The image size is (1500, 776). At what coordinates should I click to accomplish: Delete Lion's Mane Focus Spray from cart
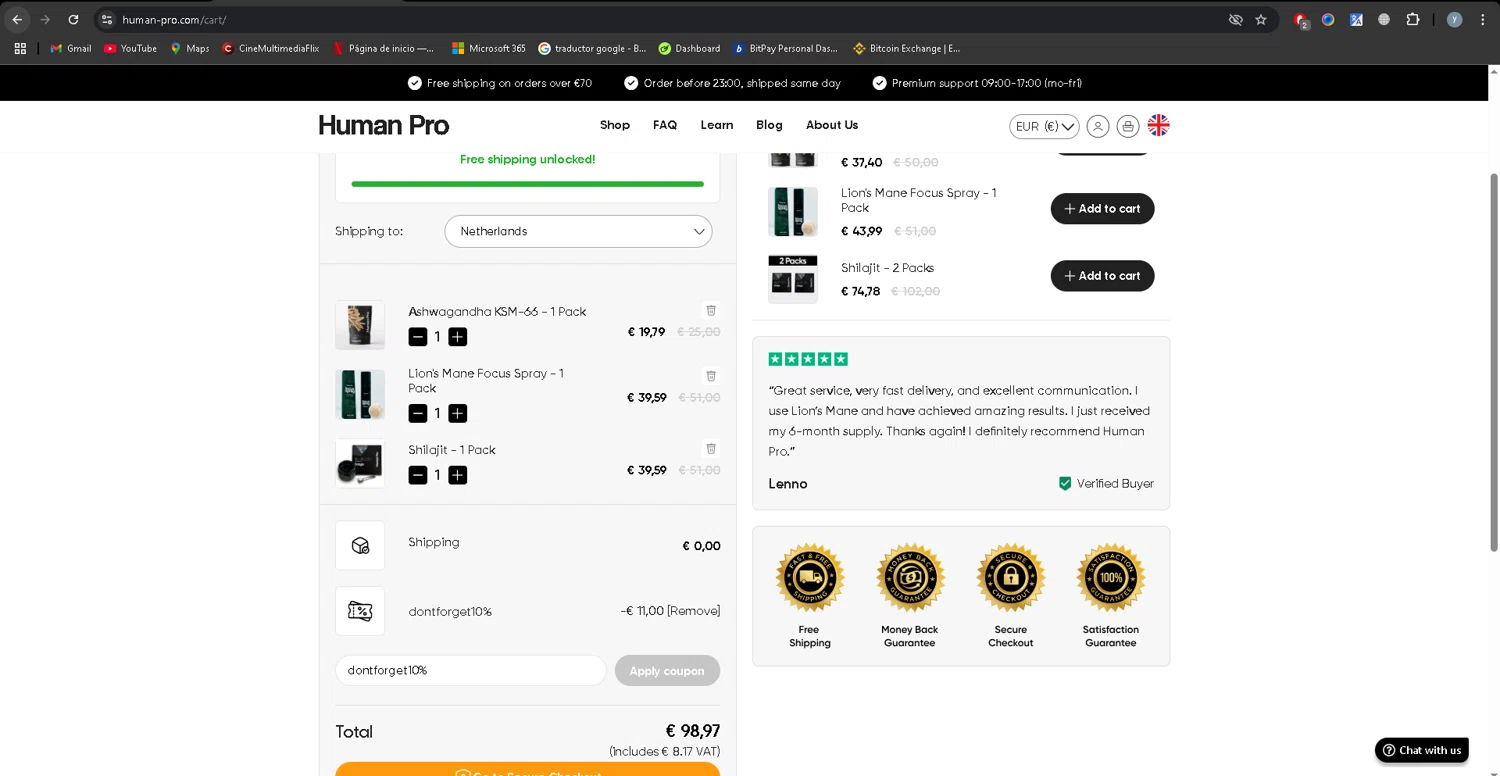pos(711,375)
